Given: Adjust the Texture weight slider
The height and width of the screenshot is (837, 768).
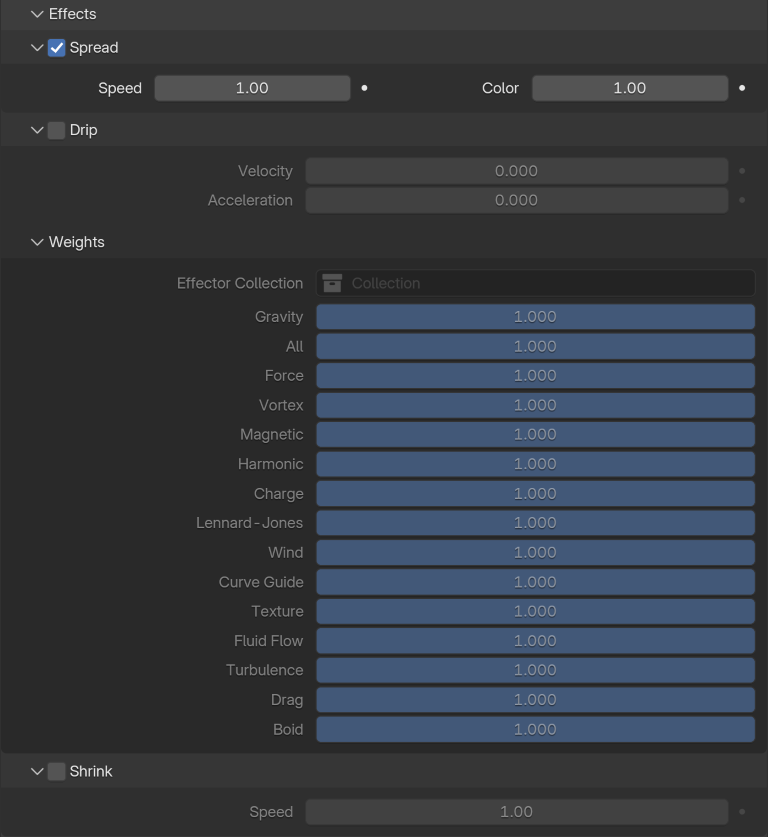Looking at the screenshot, I should [x=535, y=611].
